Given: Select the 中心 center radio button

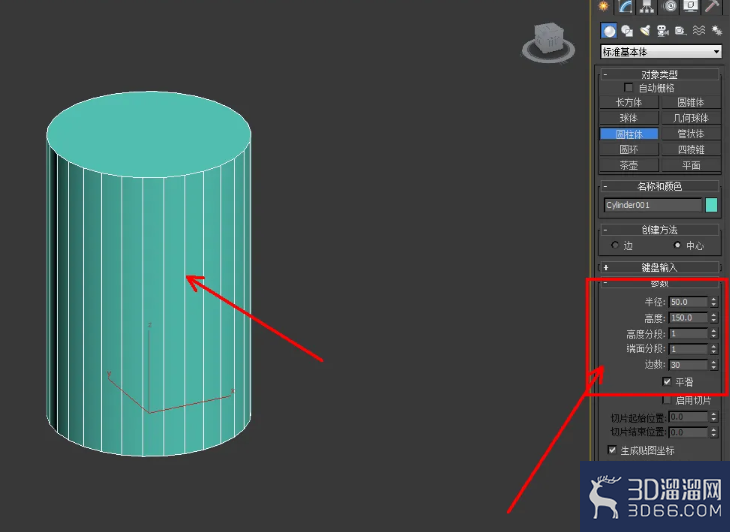Looking at the screenshot, I should [677, 245].
